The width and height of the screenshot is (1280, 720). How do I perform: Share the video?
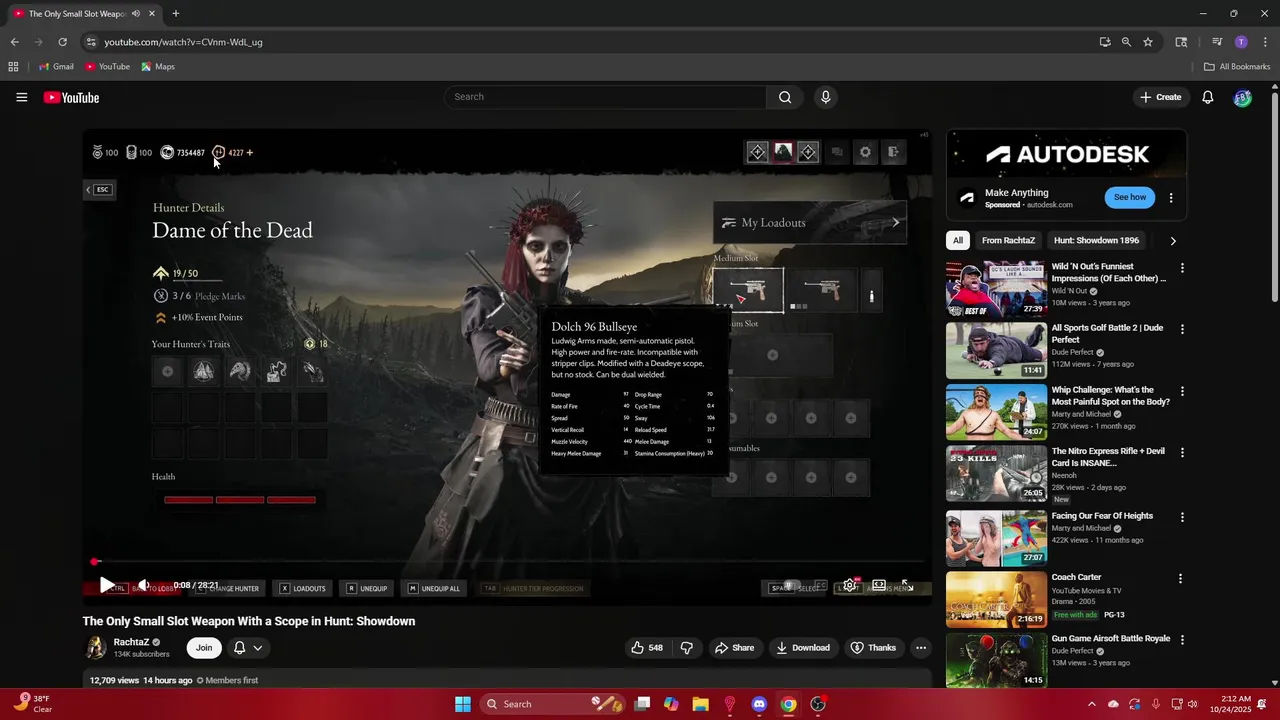[x=734, y=648]
